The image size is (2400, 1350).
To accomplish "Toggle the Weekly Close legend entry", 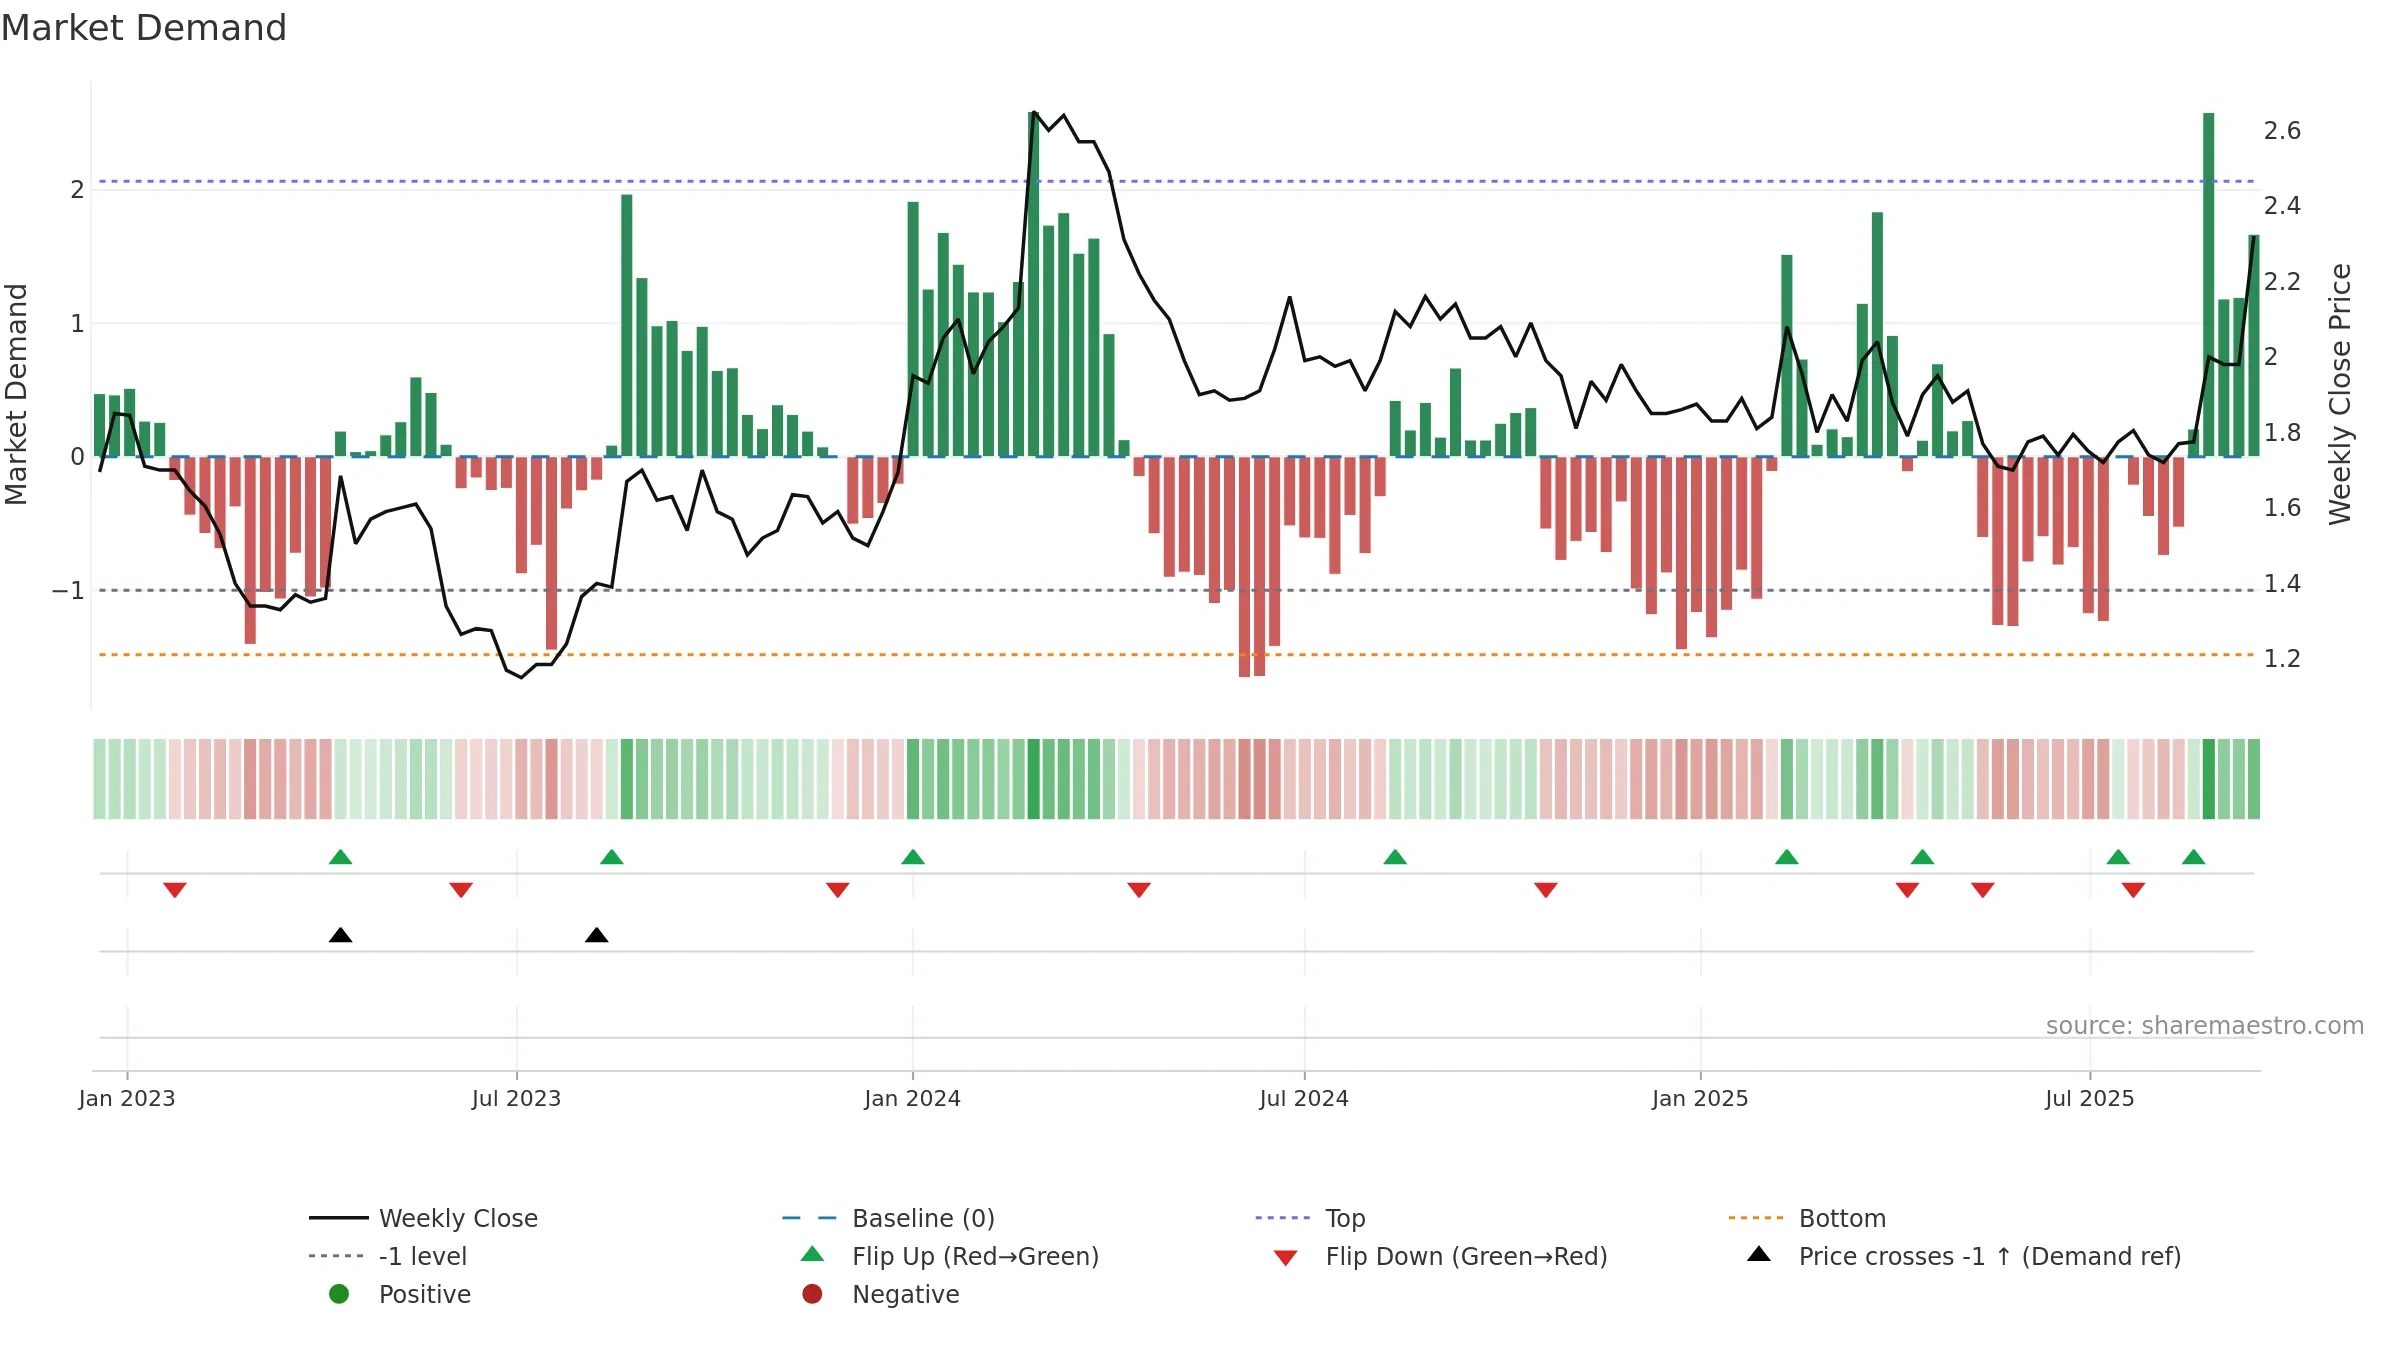I will [x=424, y=1218].
